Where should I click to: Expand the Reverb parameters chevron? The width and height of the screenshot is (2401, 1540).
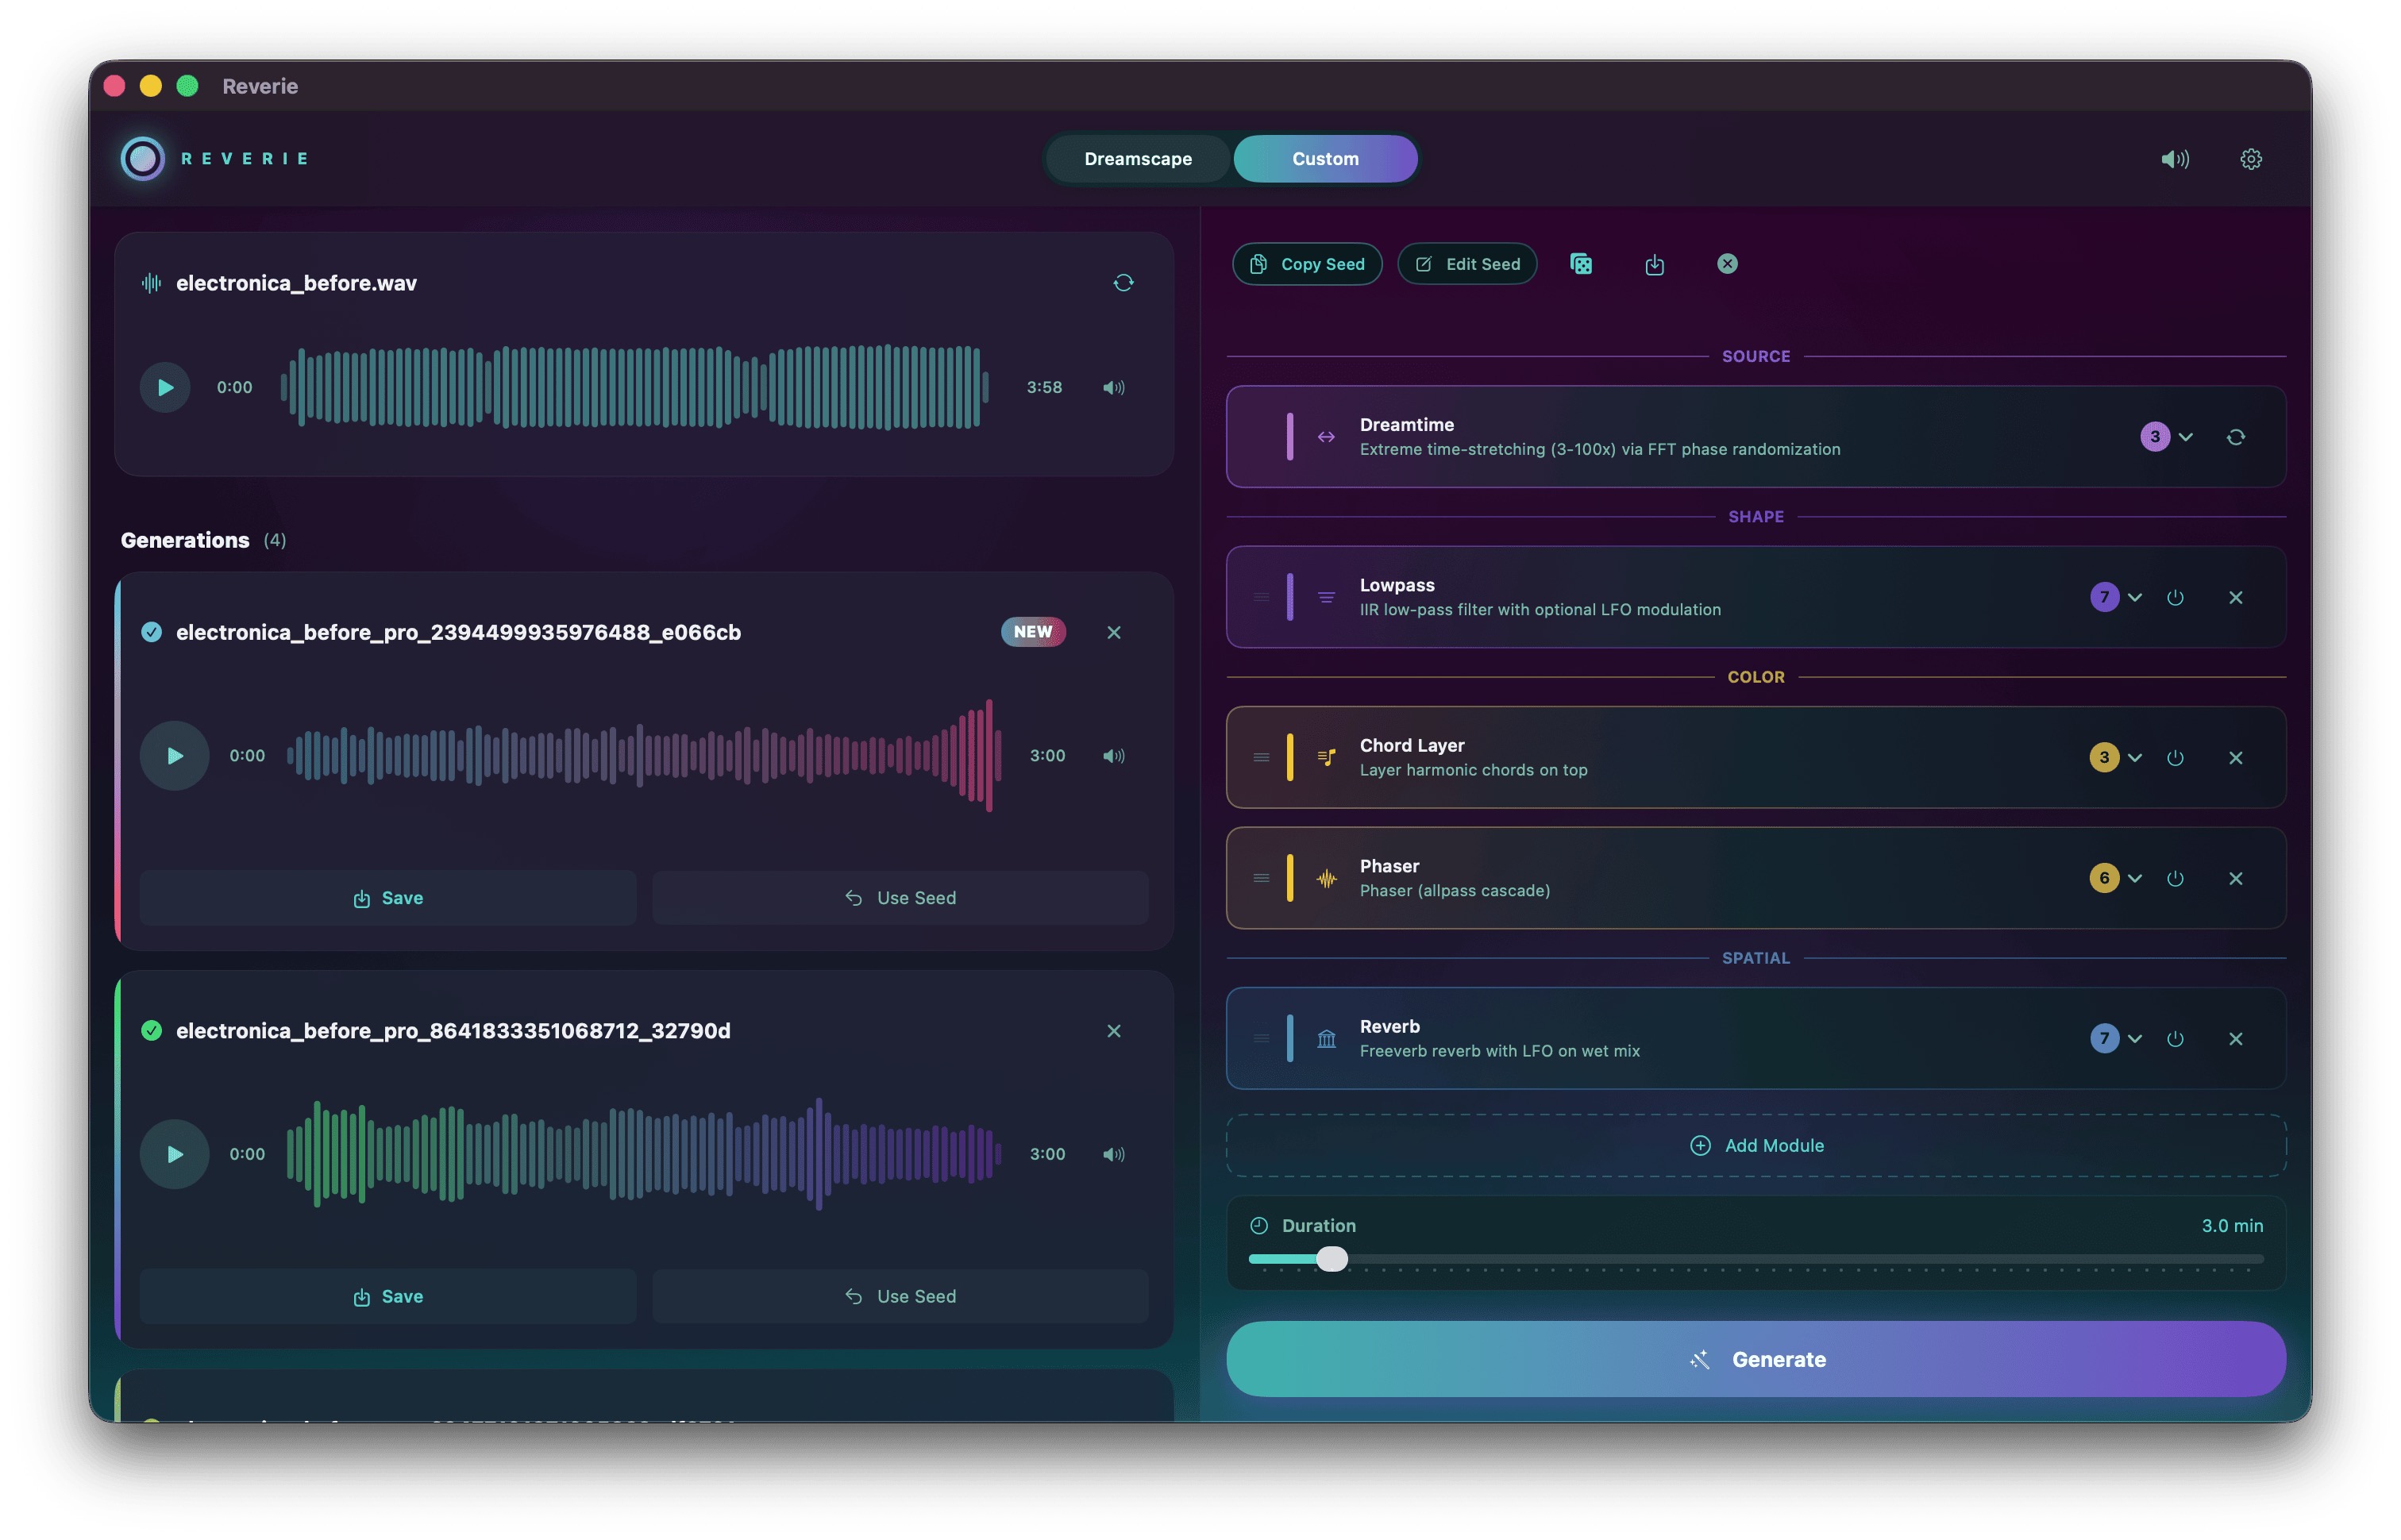coord(2135,1039)
